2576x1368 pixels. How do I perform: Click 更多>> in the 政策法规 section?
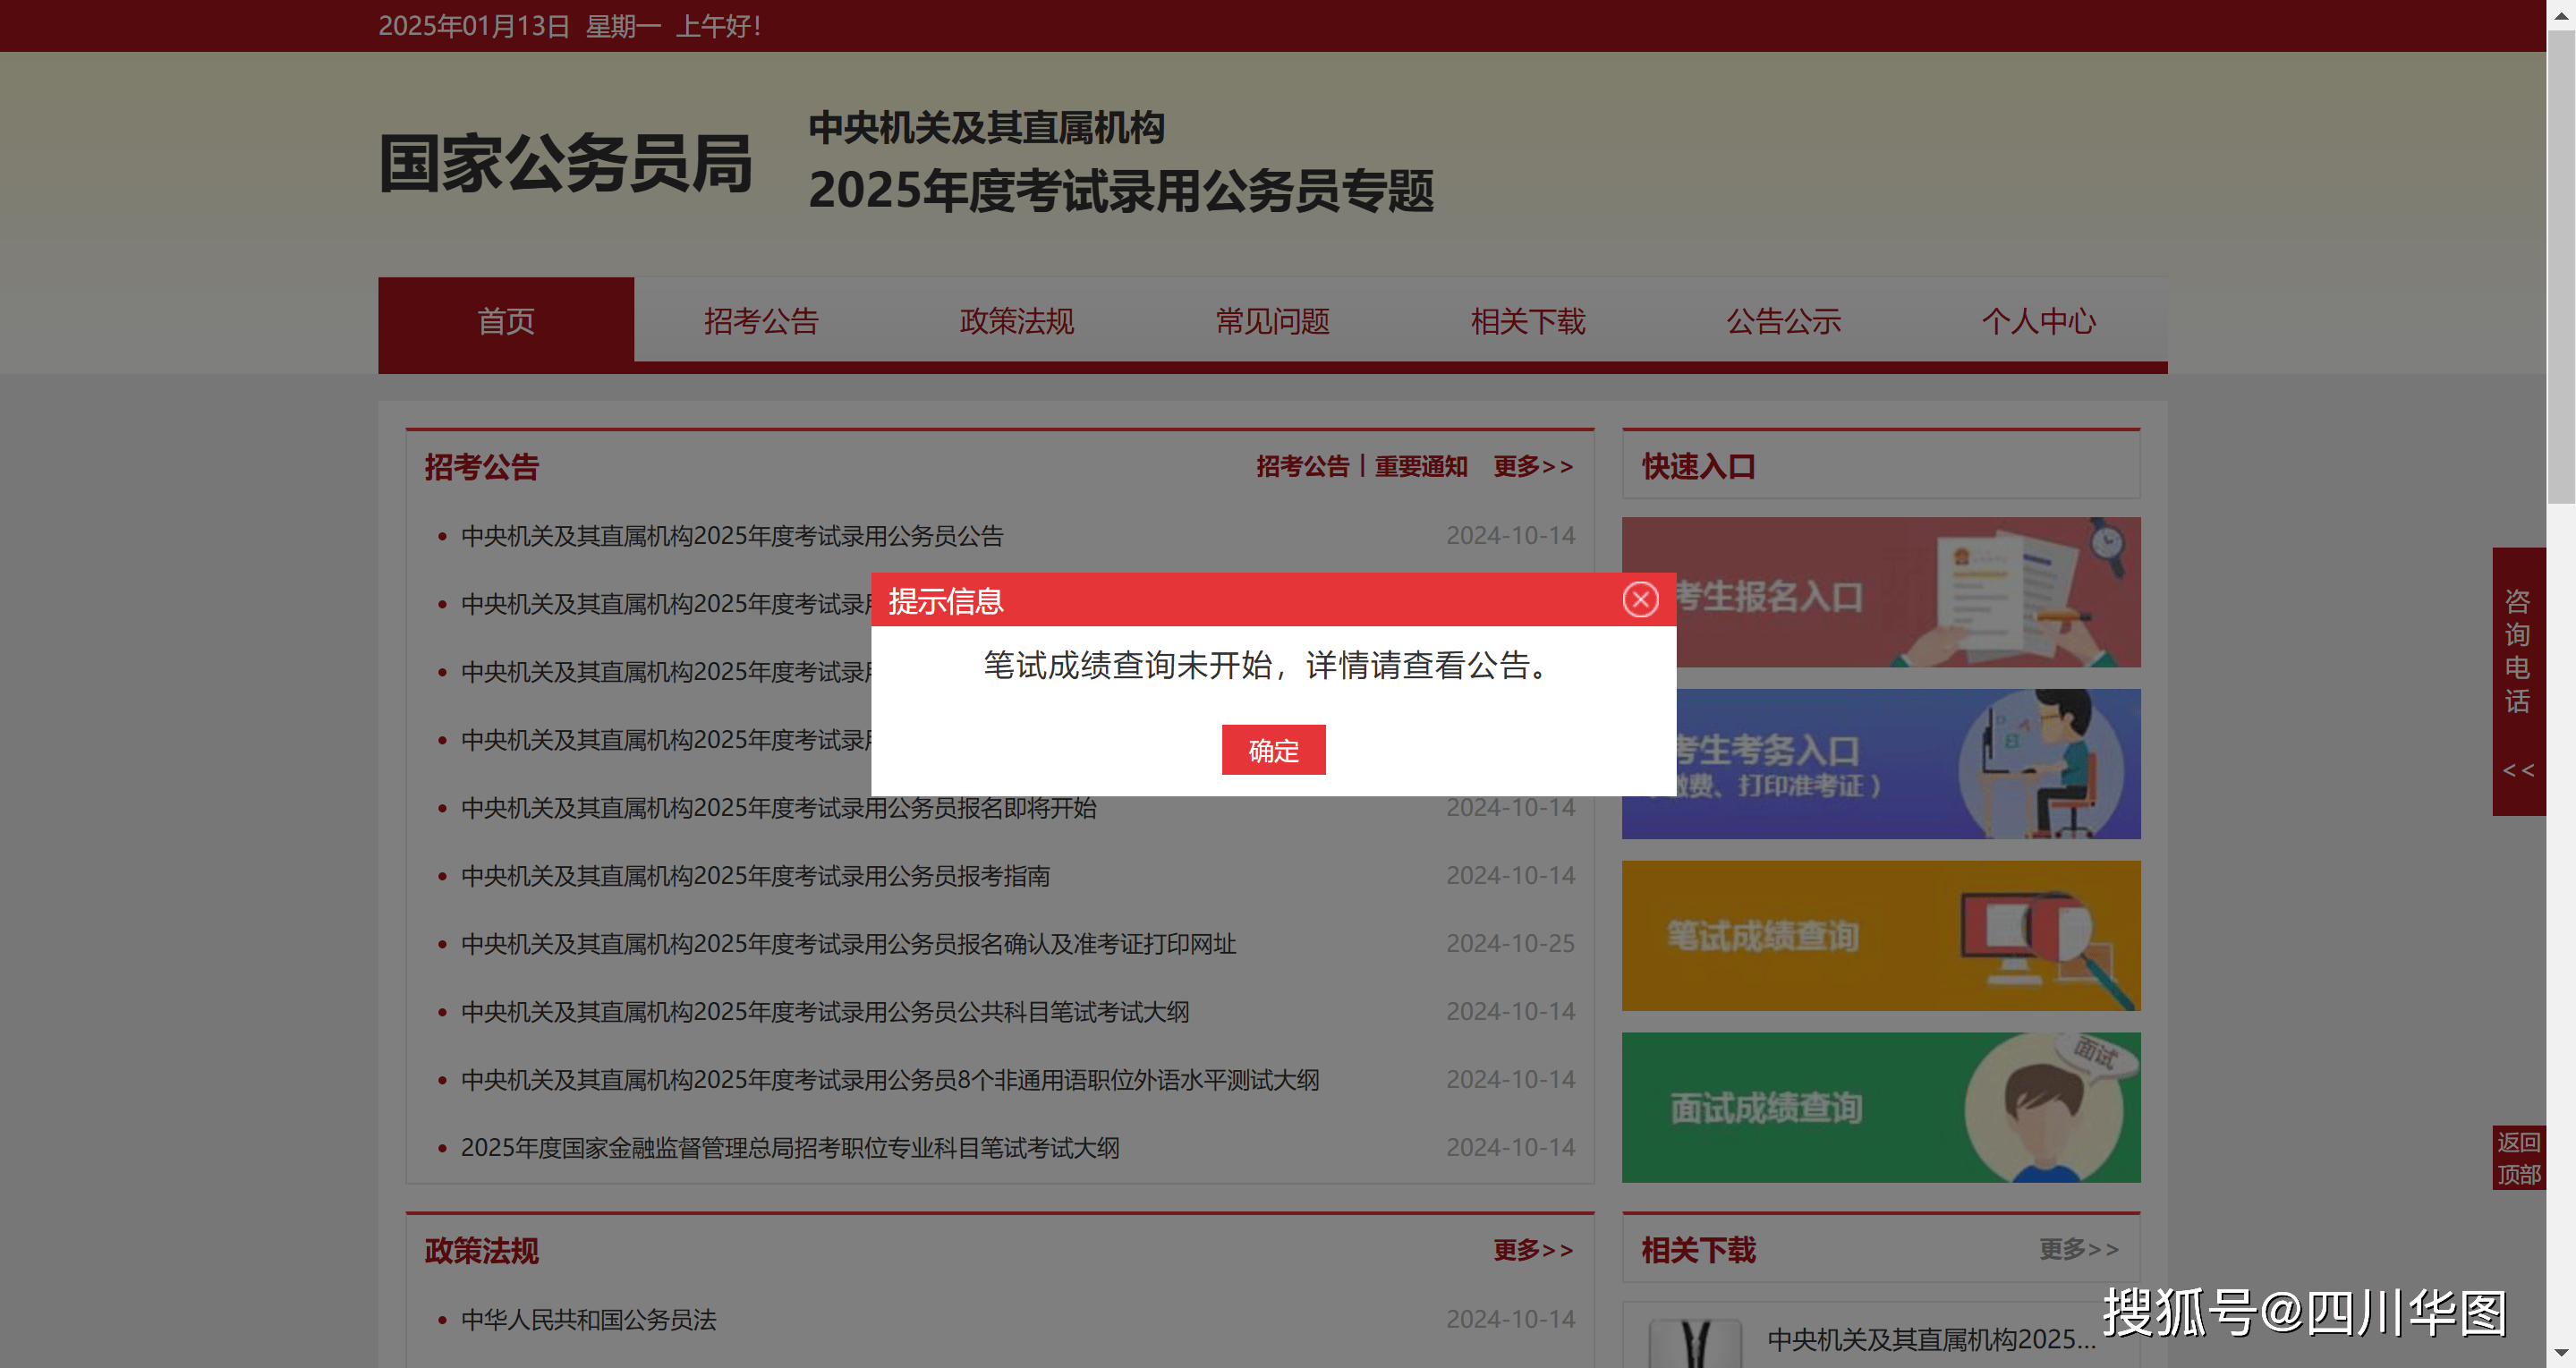pyautogui.click(x=1533, y=1250)
